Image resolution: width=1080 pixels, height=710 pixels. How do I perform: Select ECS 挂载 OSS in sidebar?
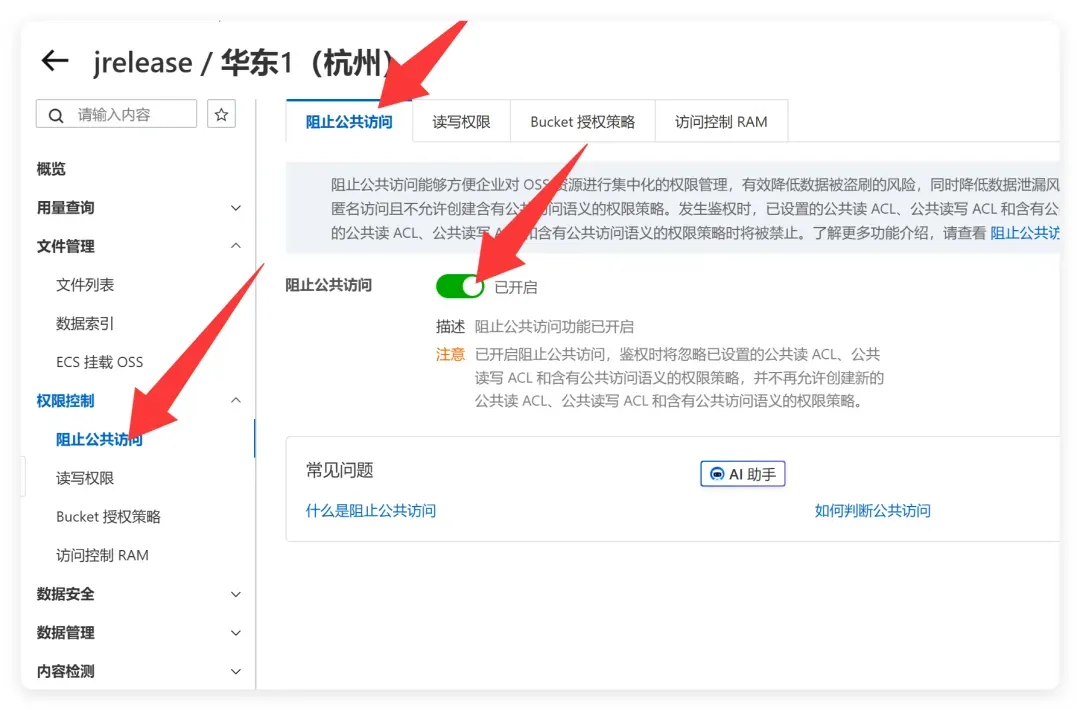click(x=99, y=362)
